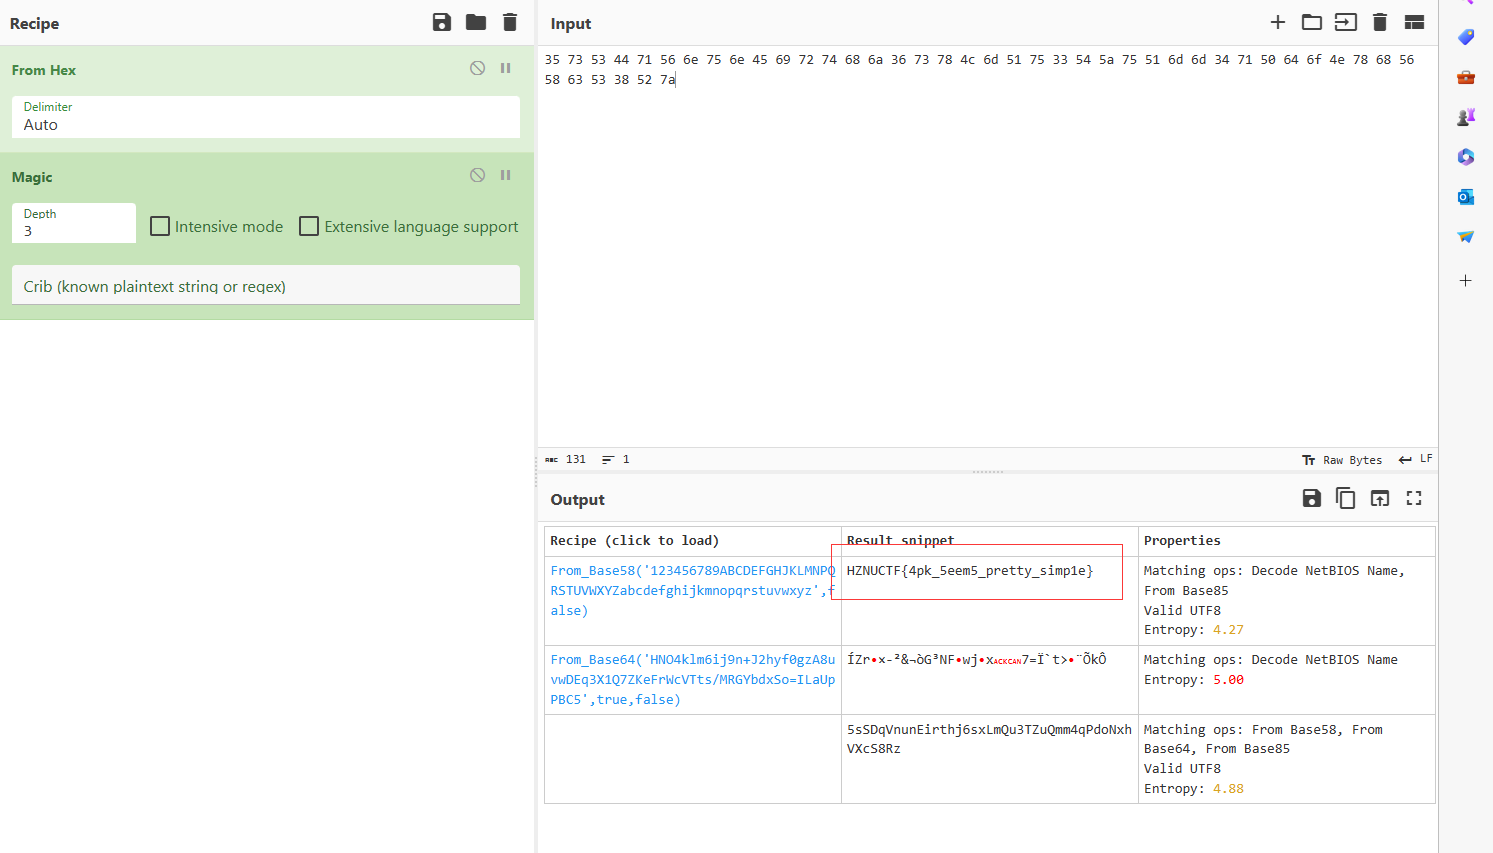Open Raw Bytes input encoding selector
1493x853 pixels.
pyautogui.click(x=1342, y=460)
